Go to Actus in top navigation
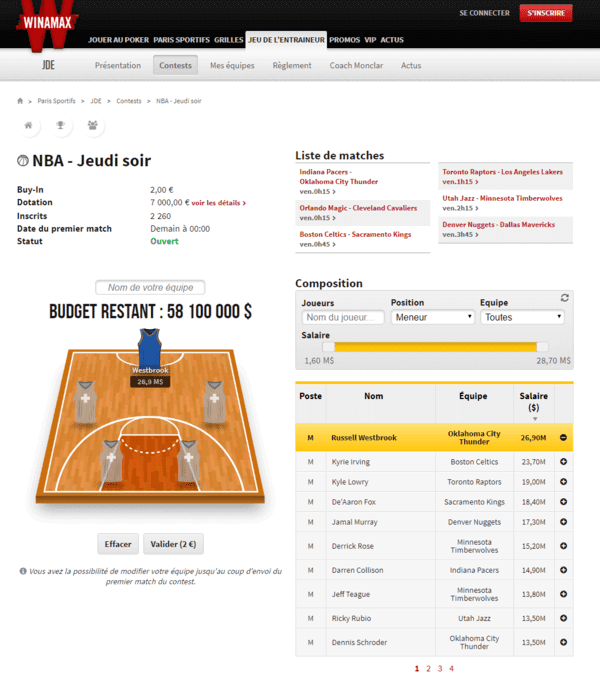600x684 pixels. point(392,40)
